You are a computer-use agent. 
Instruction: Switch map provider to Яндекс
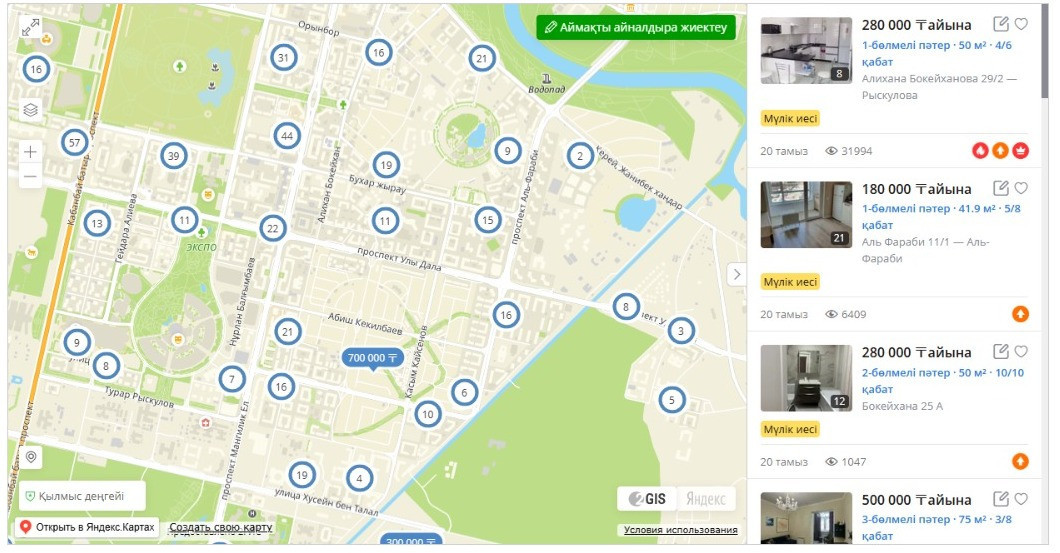706,499
